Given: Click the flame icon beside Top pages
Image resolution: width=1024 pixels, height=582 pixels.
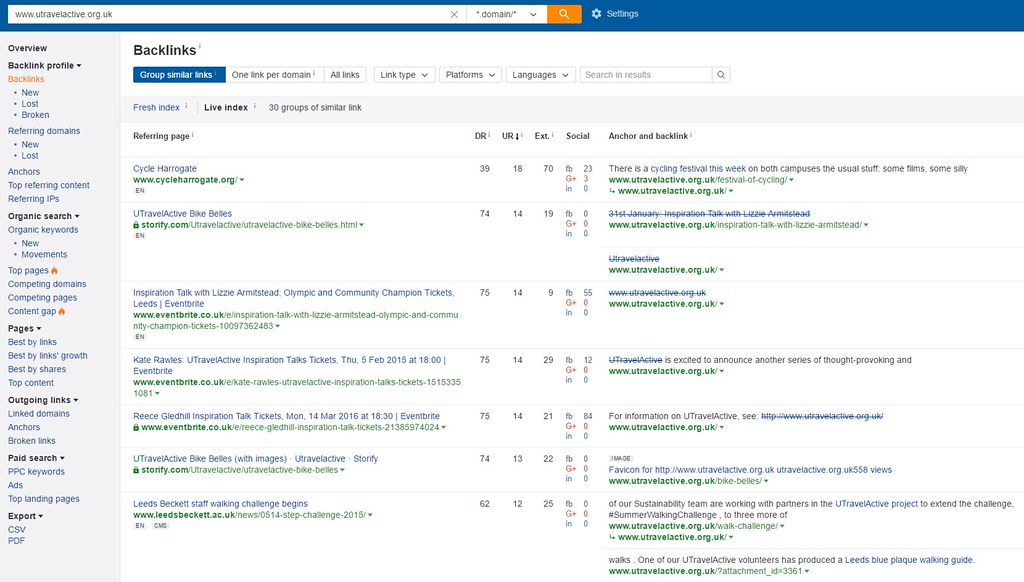Looking at the screenshot, I should (54, 270).
